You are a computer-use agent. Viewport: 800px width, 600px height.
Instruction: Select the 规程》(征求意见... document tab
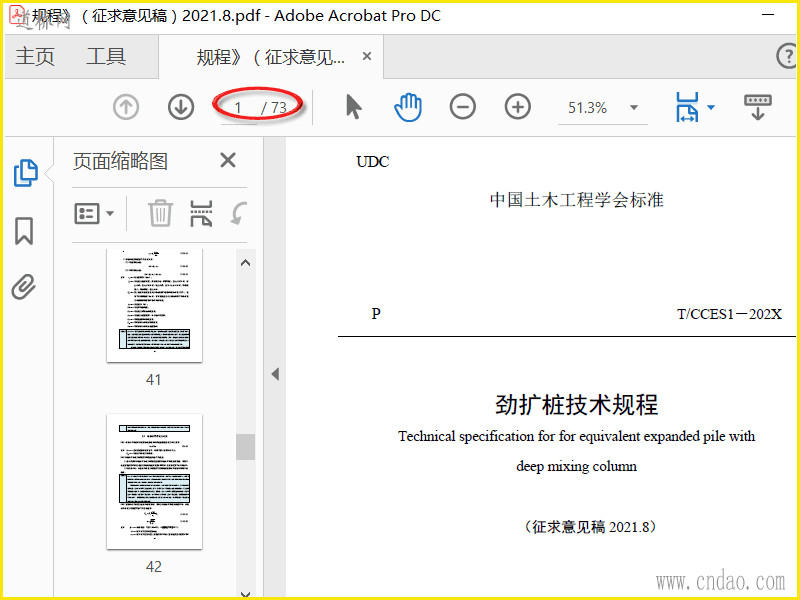point(270,57)
